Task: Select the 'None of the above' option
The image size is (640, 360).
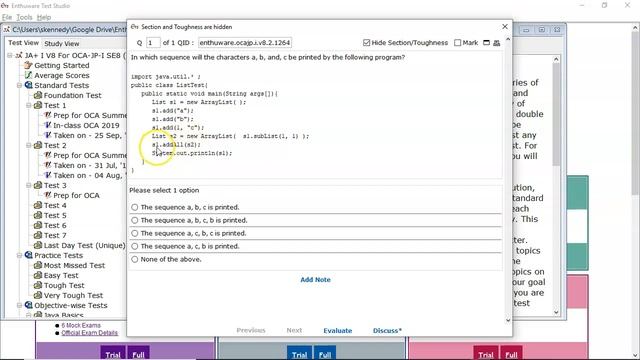Action: (135, 260)
